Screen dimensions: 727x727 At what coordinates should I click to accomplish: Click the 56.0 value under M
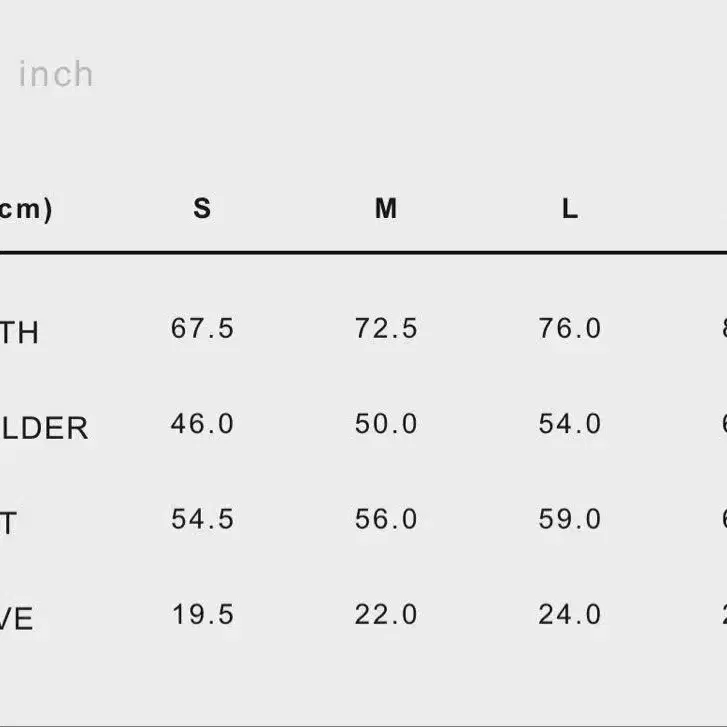[x=386, y=518]
